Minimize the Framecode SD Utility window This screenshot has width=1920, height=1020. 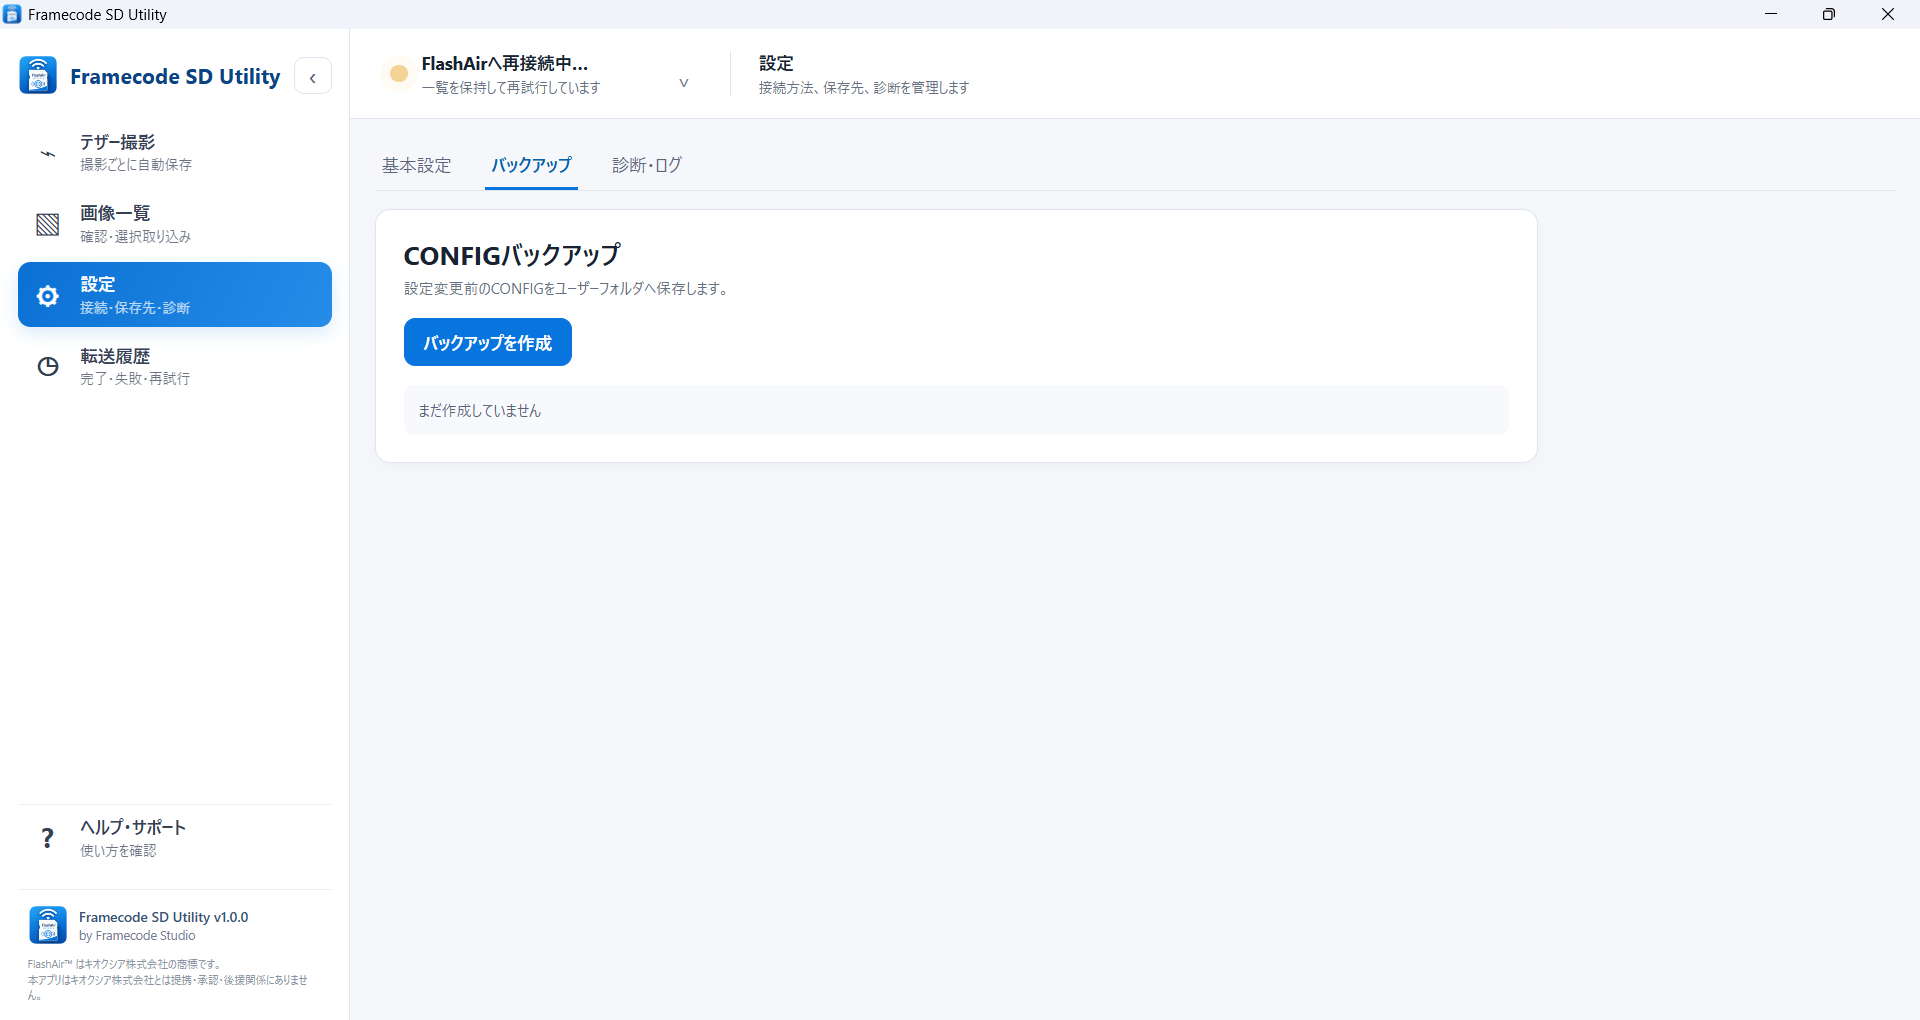[x=1771, y=14]
